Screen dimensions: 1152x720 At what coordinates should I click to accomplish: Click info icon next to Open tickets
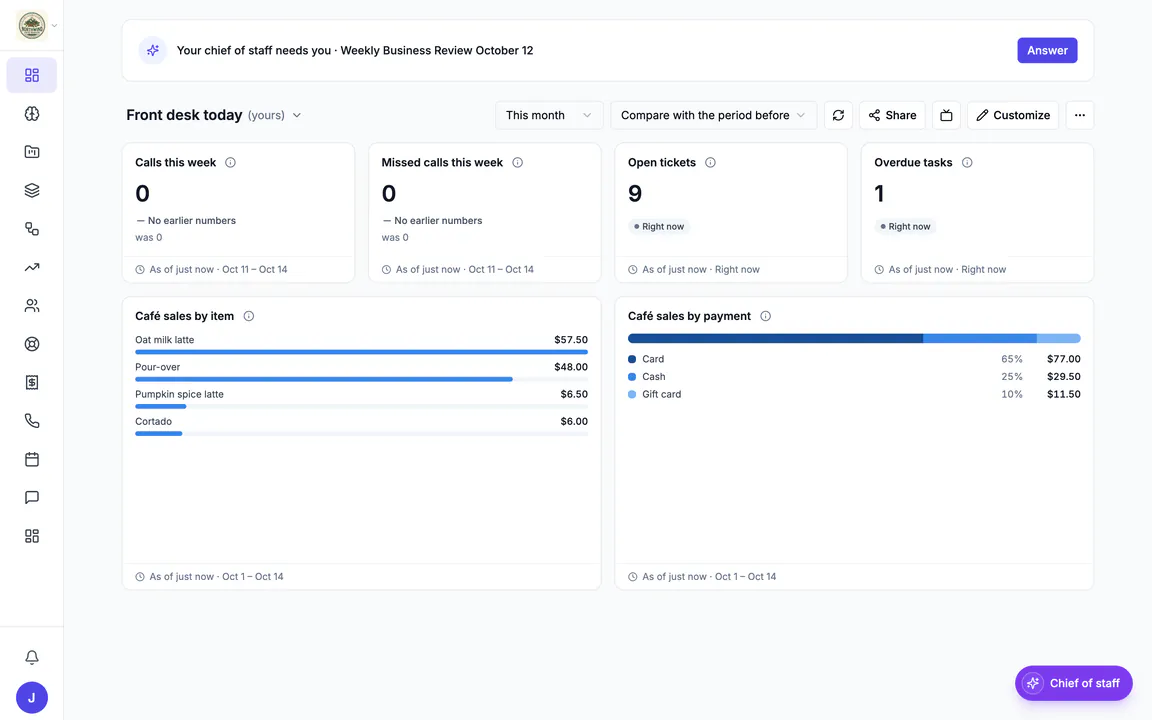(x=710, y=162)
